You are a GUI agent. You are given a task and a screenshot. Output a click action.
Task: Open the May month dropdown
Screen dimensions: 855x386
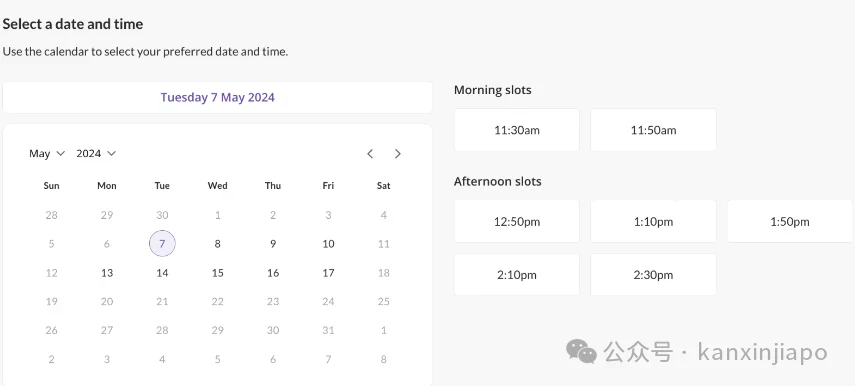coord(47,154)
